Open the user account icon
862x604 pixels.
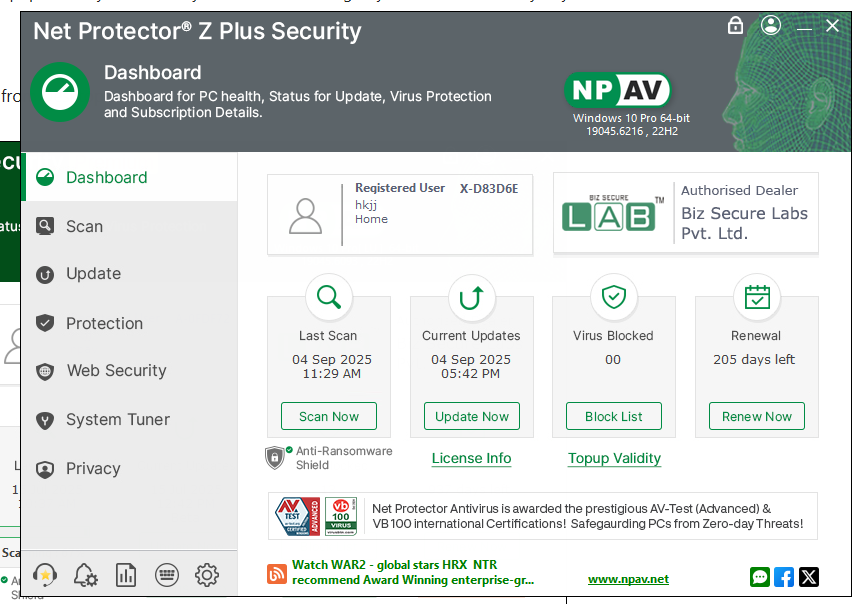point(770,26)
